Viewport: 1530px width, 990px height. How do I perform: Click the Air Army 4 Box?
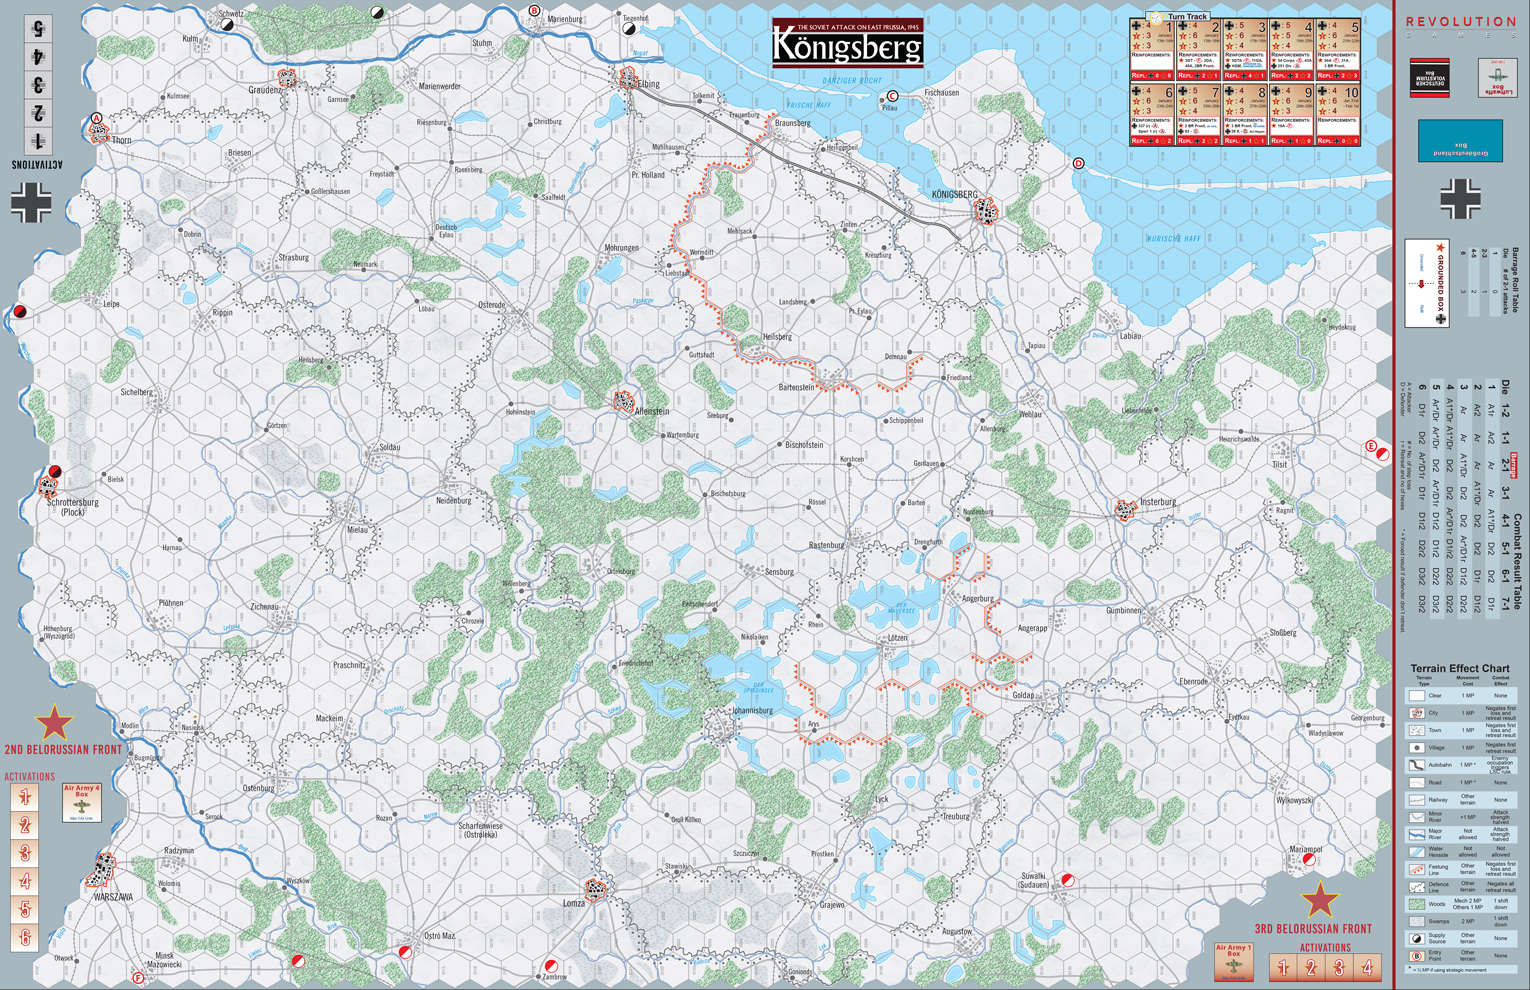(x=82, y=803)
